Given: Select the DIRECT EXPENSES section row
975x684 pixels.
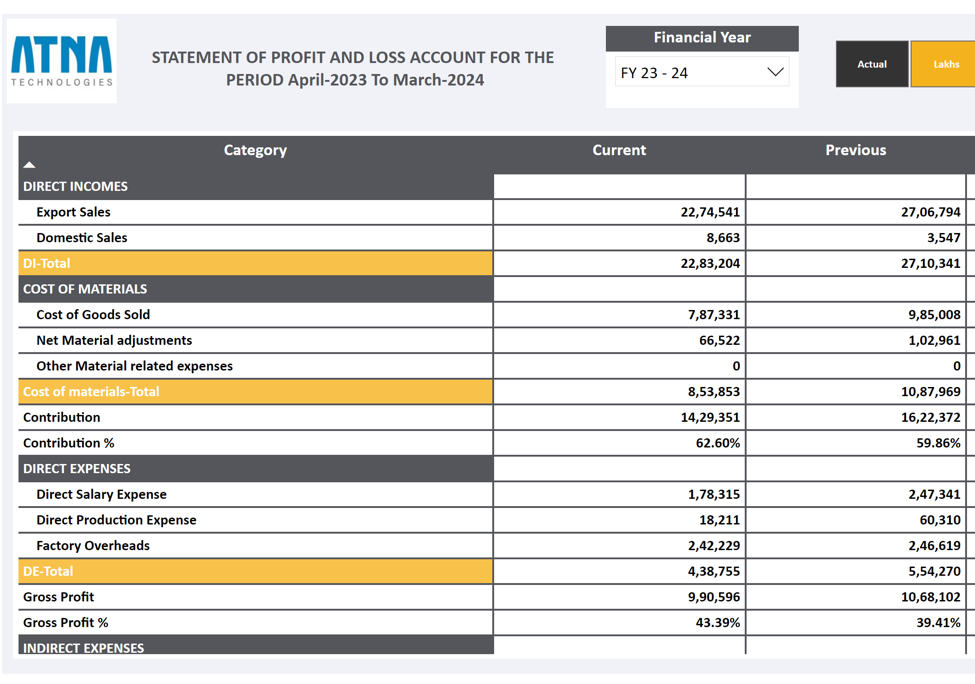Looking at the screenshot, I should point(256,469).
